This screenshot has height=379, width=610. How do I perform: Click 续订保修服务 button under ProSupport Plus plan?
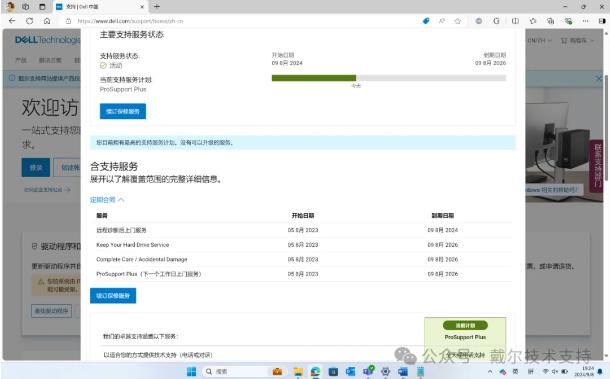pyautogui.click(x=123, y=111)
